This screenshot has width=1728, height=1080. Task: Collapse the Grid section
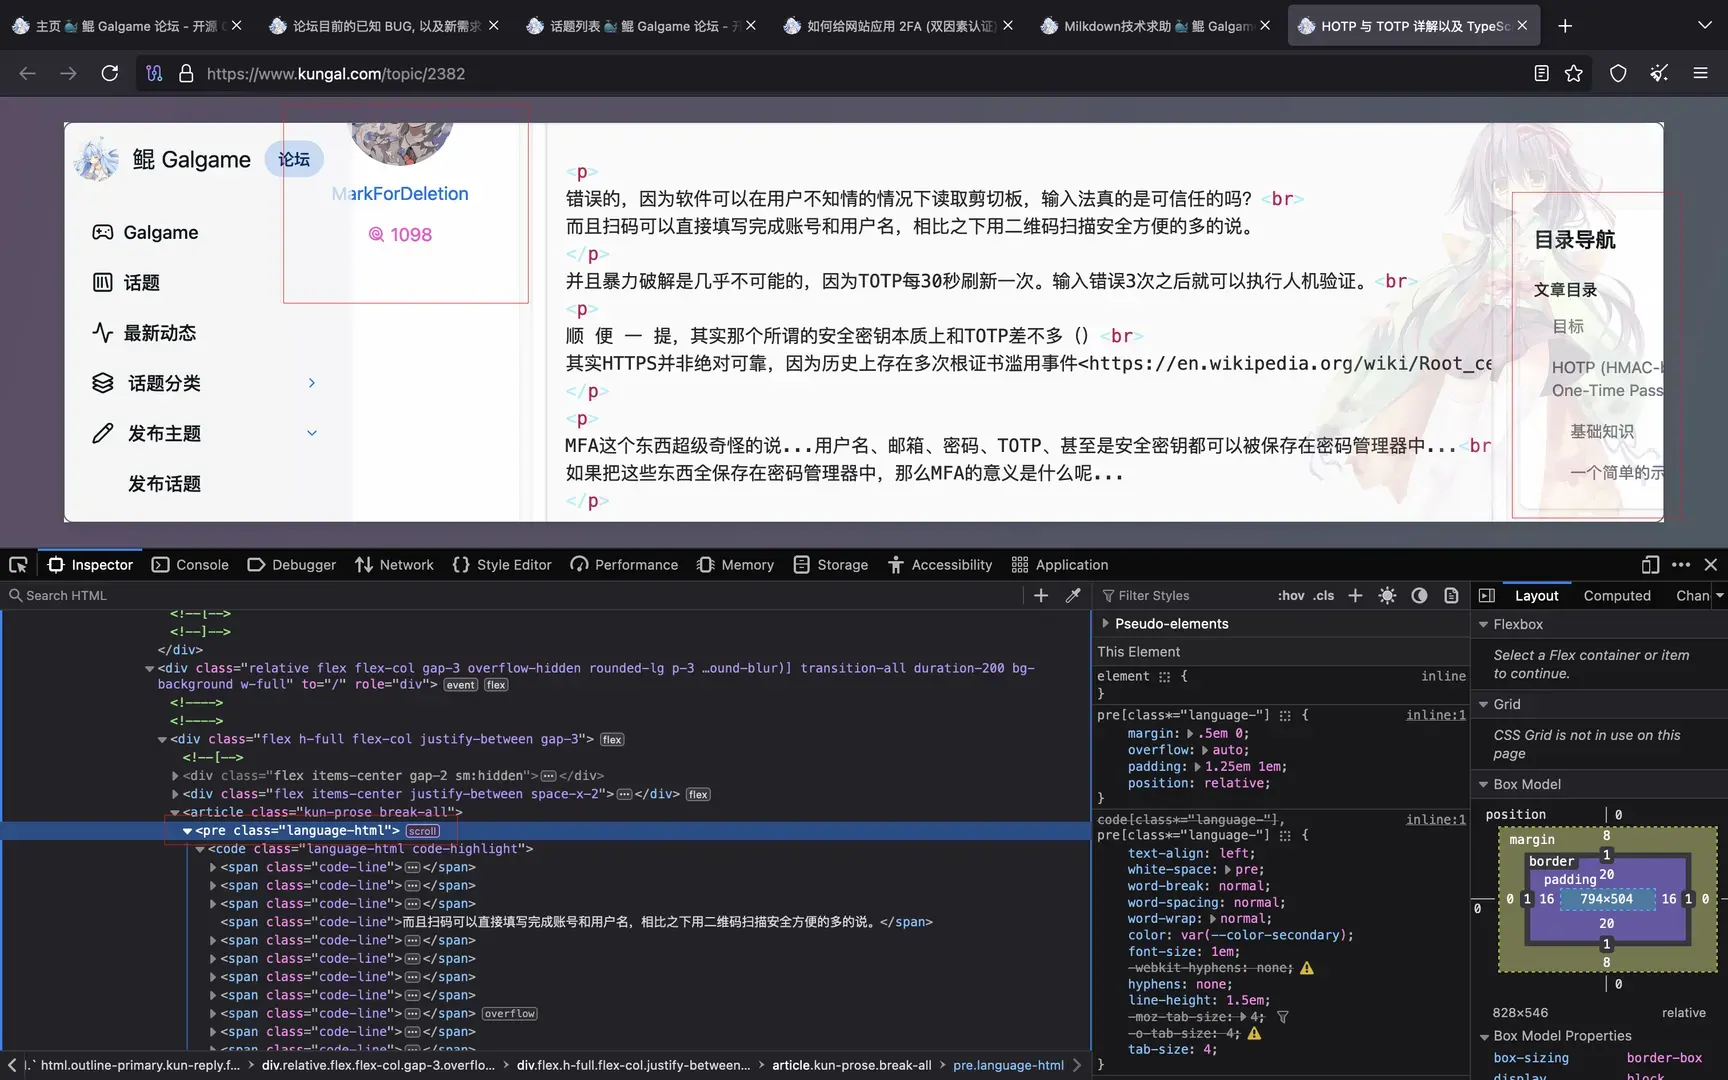point(1484,704)
